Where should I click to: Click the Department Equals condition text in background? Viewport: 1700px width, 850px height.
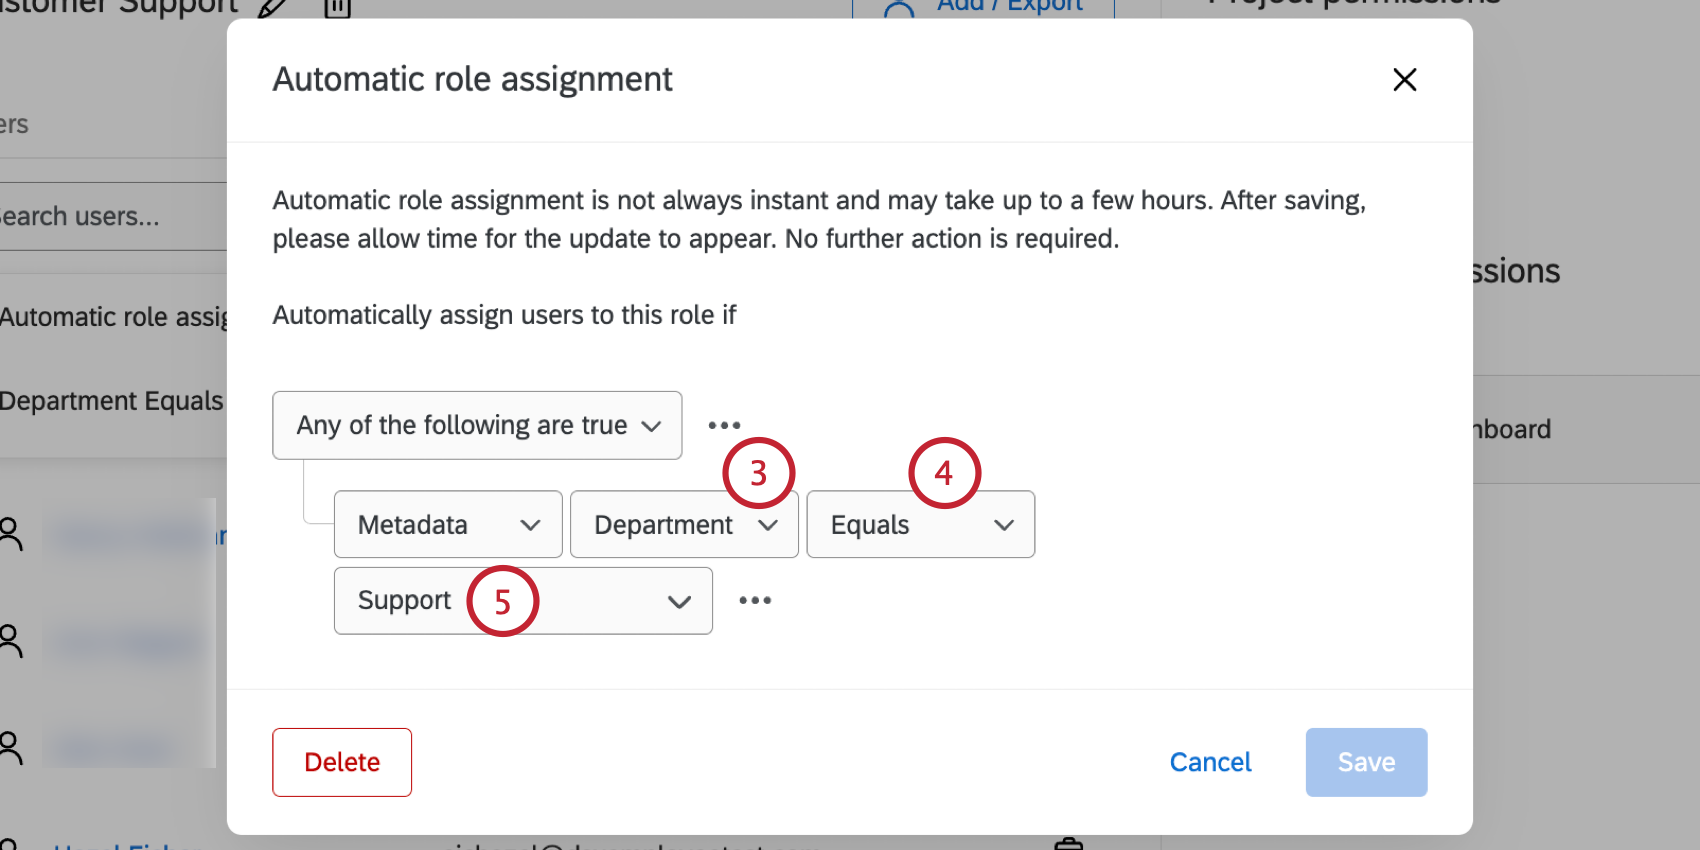111,401
